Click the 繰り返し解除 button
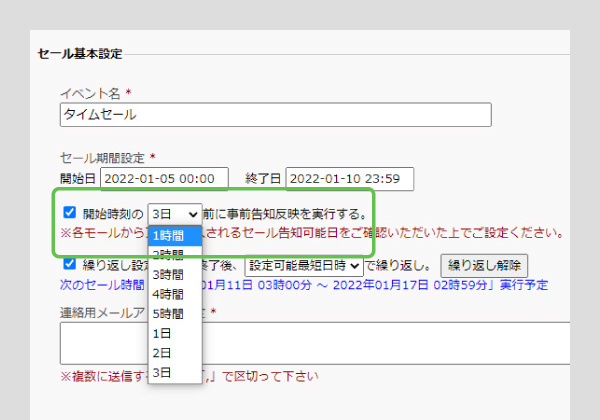 click(x=484, y=265)
